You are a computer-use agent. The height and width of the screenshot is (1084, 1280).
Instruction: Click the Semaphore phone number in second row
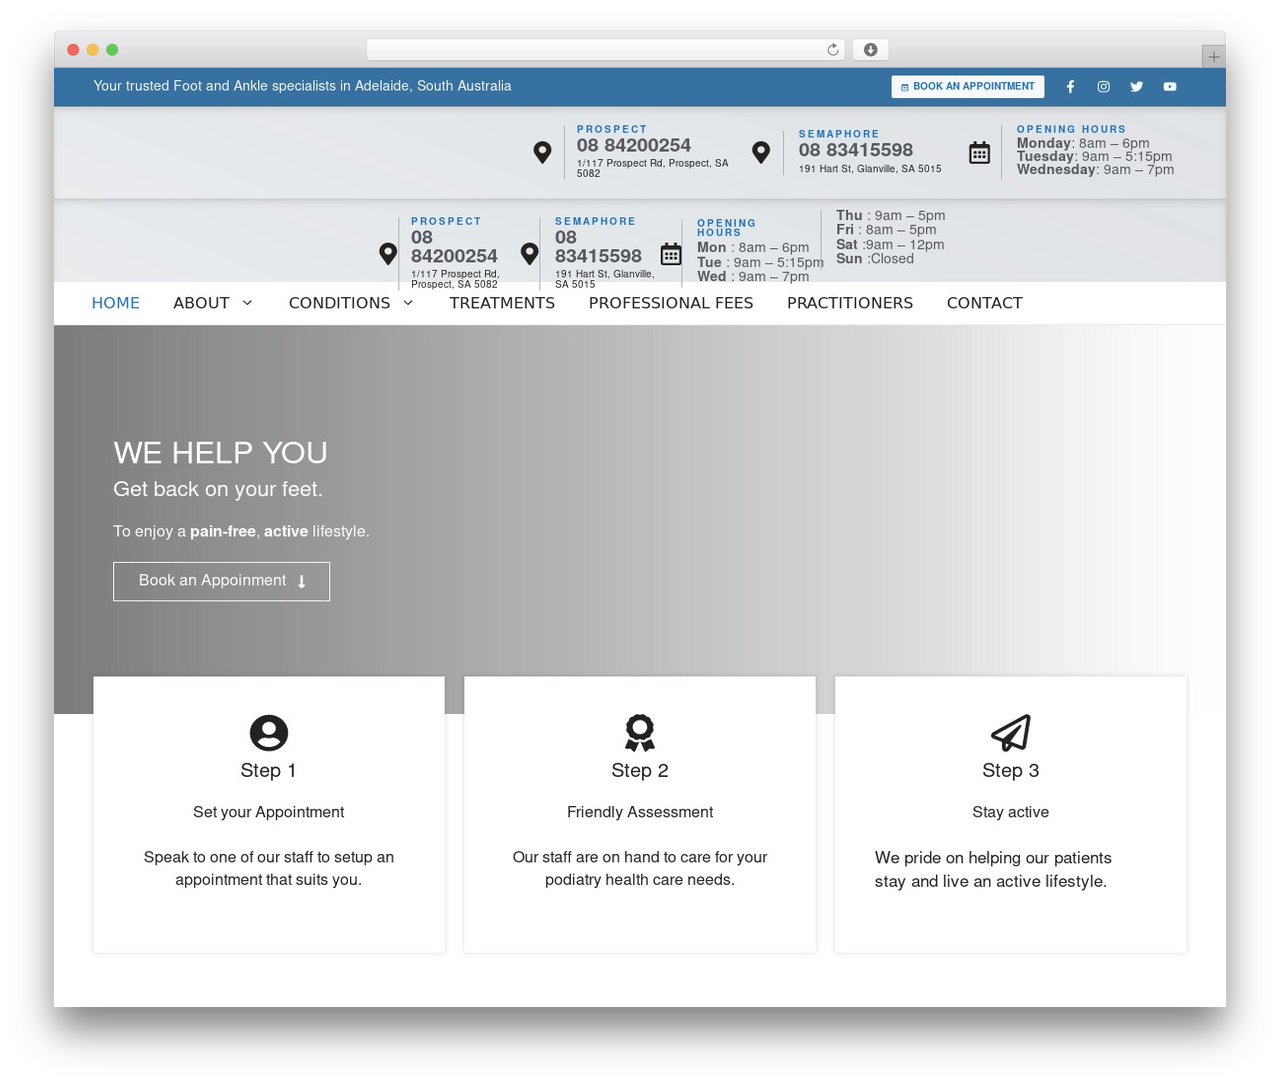(598, 247)
